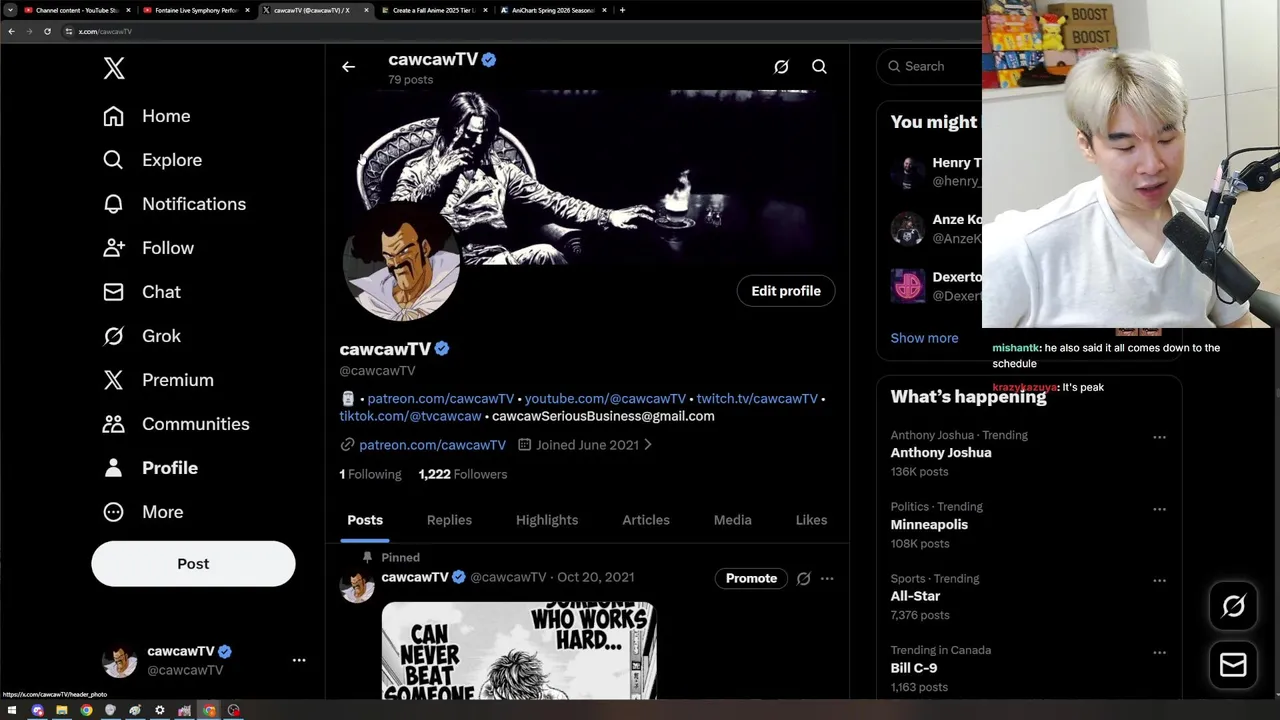The image size is (1280, 720).
Task: Open a new browser tab
Action: click(622, 10)
